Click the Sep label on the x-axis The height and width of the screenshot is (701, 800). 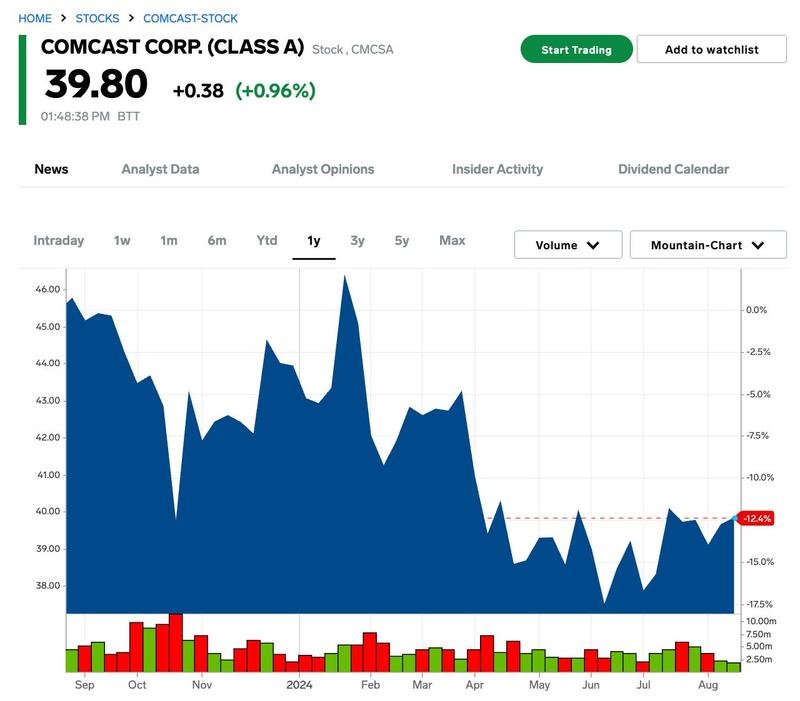click(85, 685)
